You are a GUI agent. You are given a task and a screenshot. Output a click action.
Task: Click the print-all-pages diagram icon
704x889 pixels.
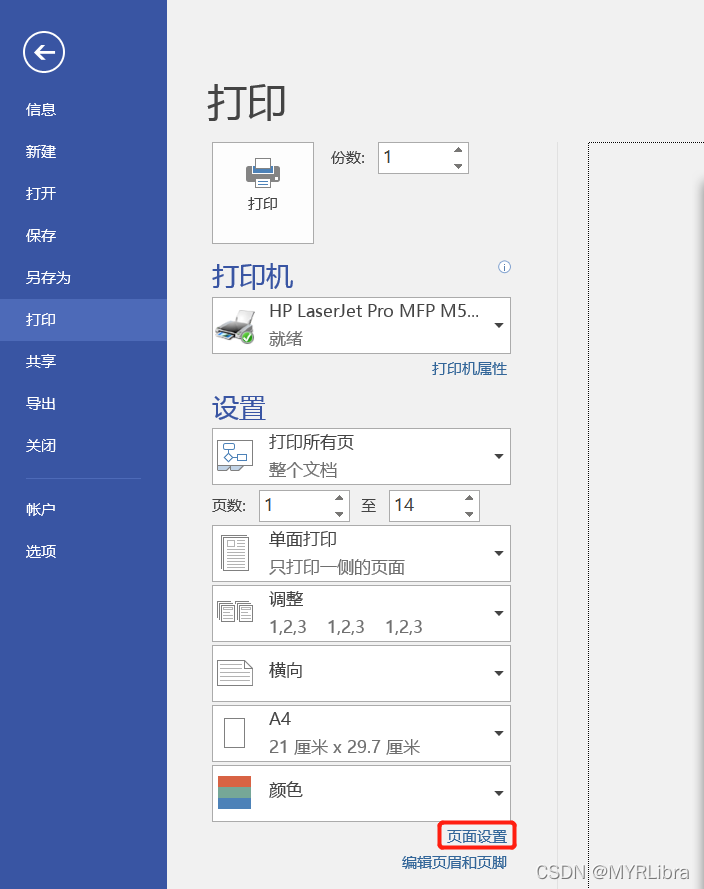pyautogui.click(x=235, y=456)
